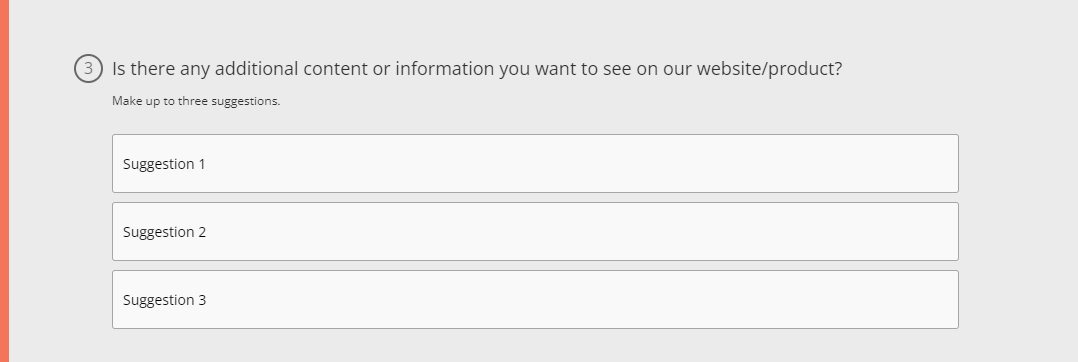Click the word 'website/product?' in the question
1078x362 pixels.
tap(769, 69)
